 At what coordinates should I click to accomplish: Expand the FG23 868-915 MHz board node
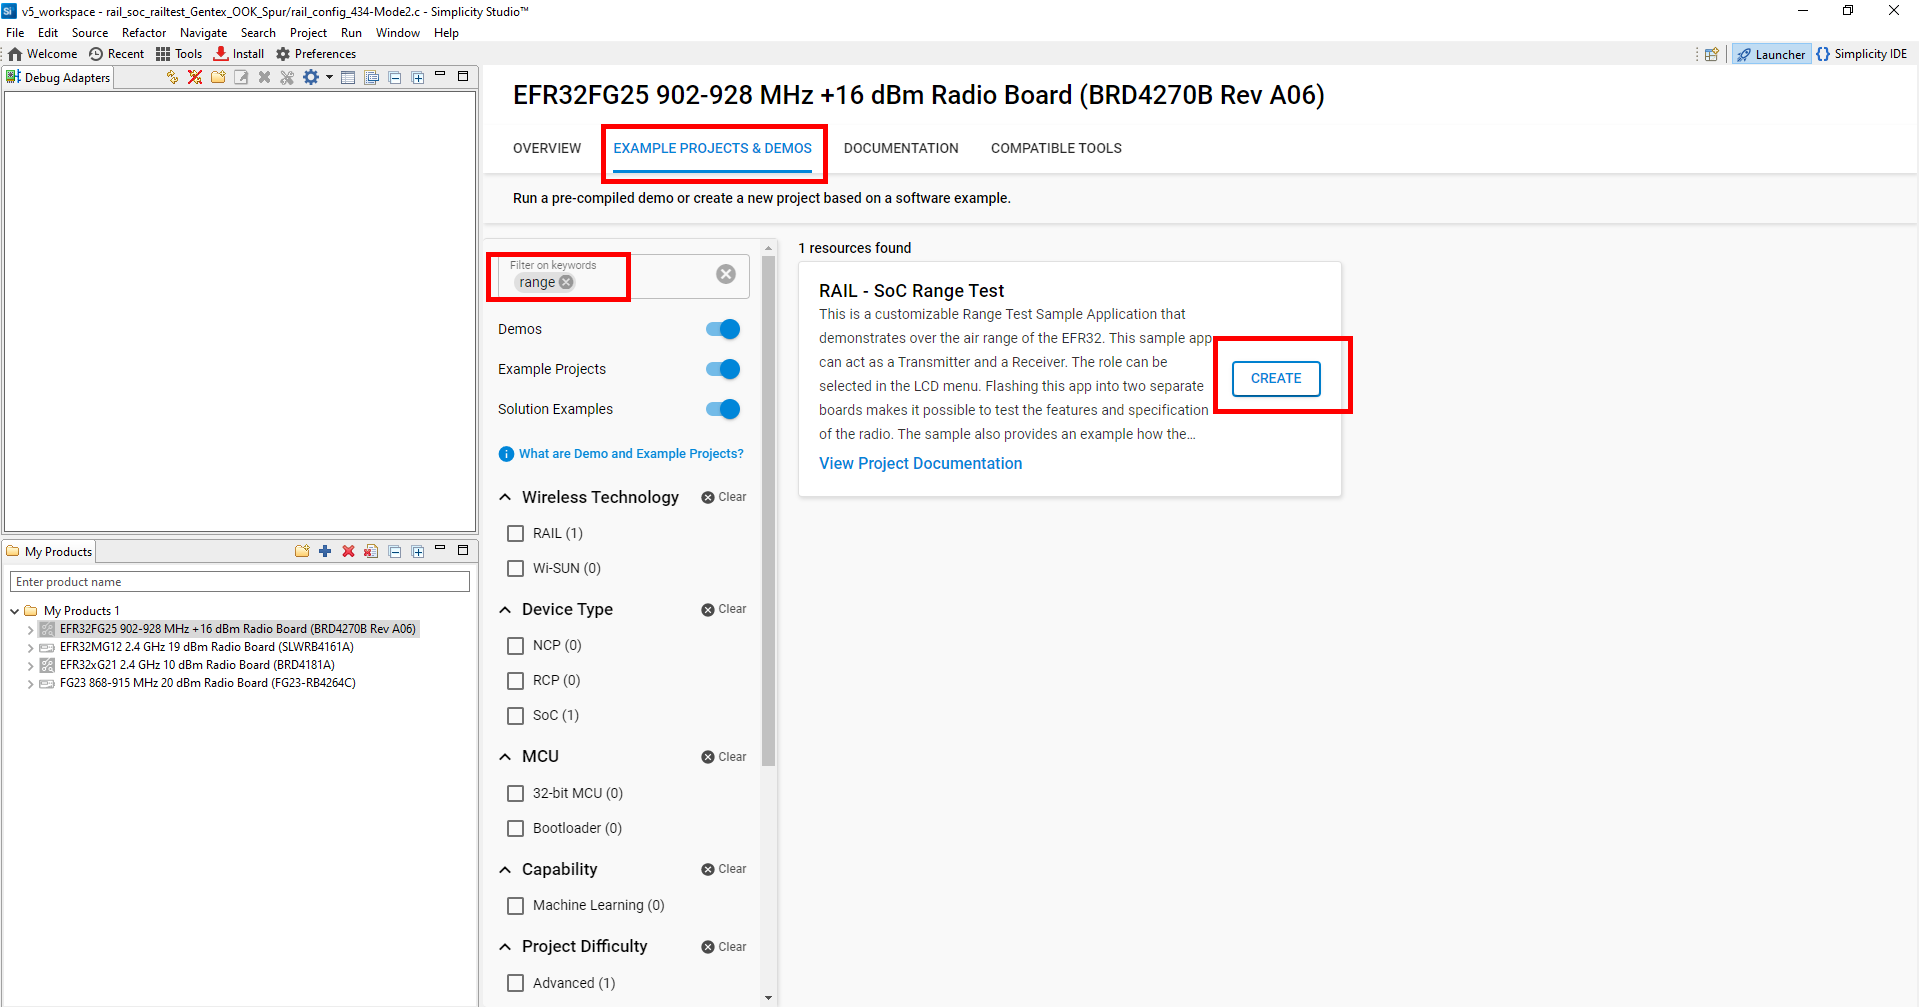coord(30,684)
